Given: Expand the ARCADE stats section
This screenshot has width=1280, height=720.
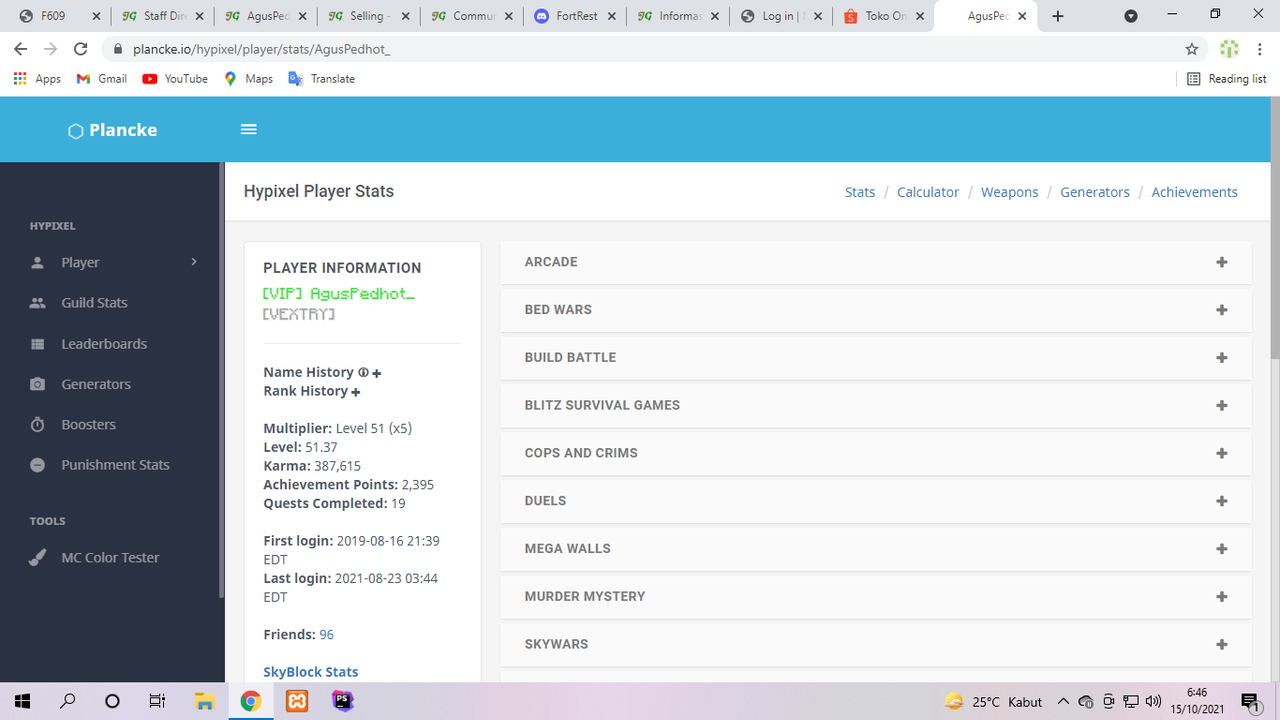Looking at the screenshot, I should point(875,262).
